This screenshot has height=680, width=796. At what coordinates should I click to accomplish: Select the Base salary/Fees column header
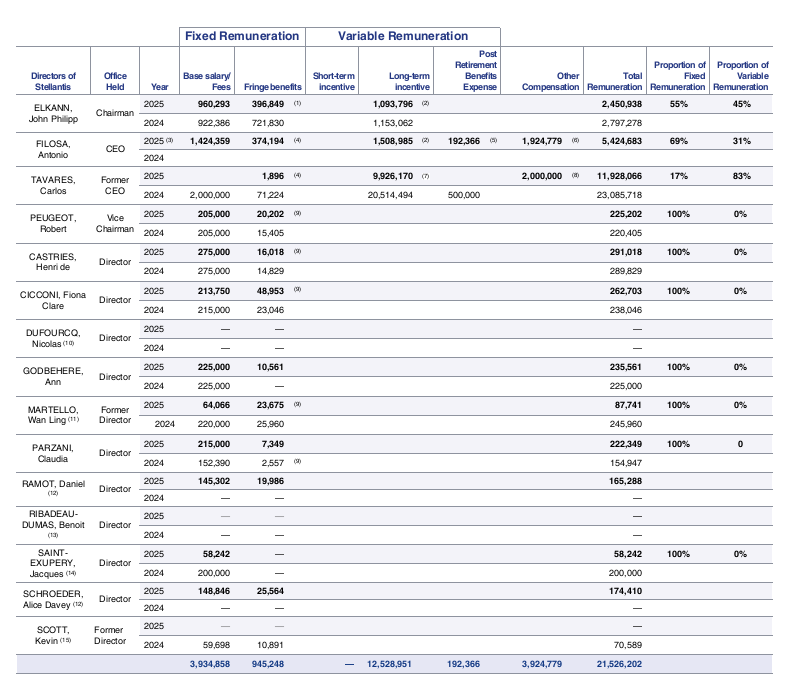point(207,81)
